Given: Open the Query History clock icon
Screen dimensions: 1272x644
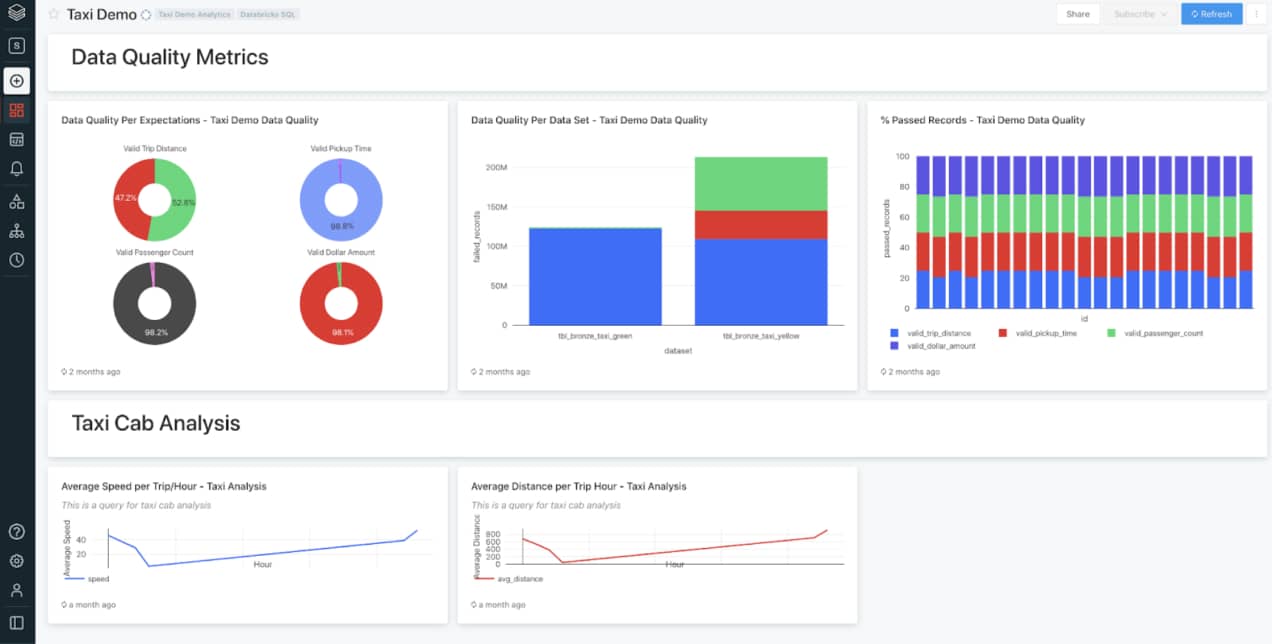Looking at the screenshot, I should pyautogui.click(x=16, y=260).
